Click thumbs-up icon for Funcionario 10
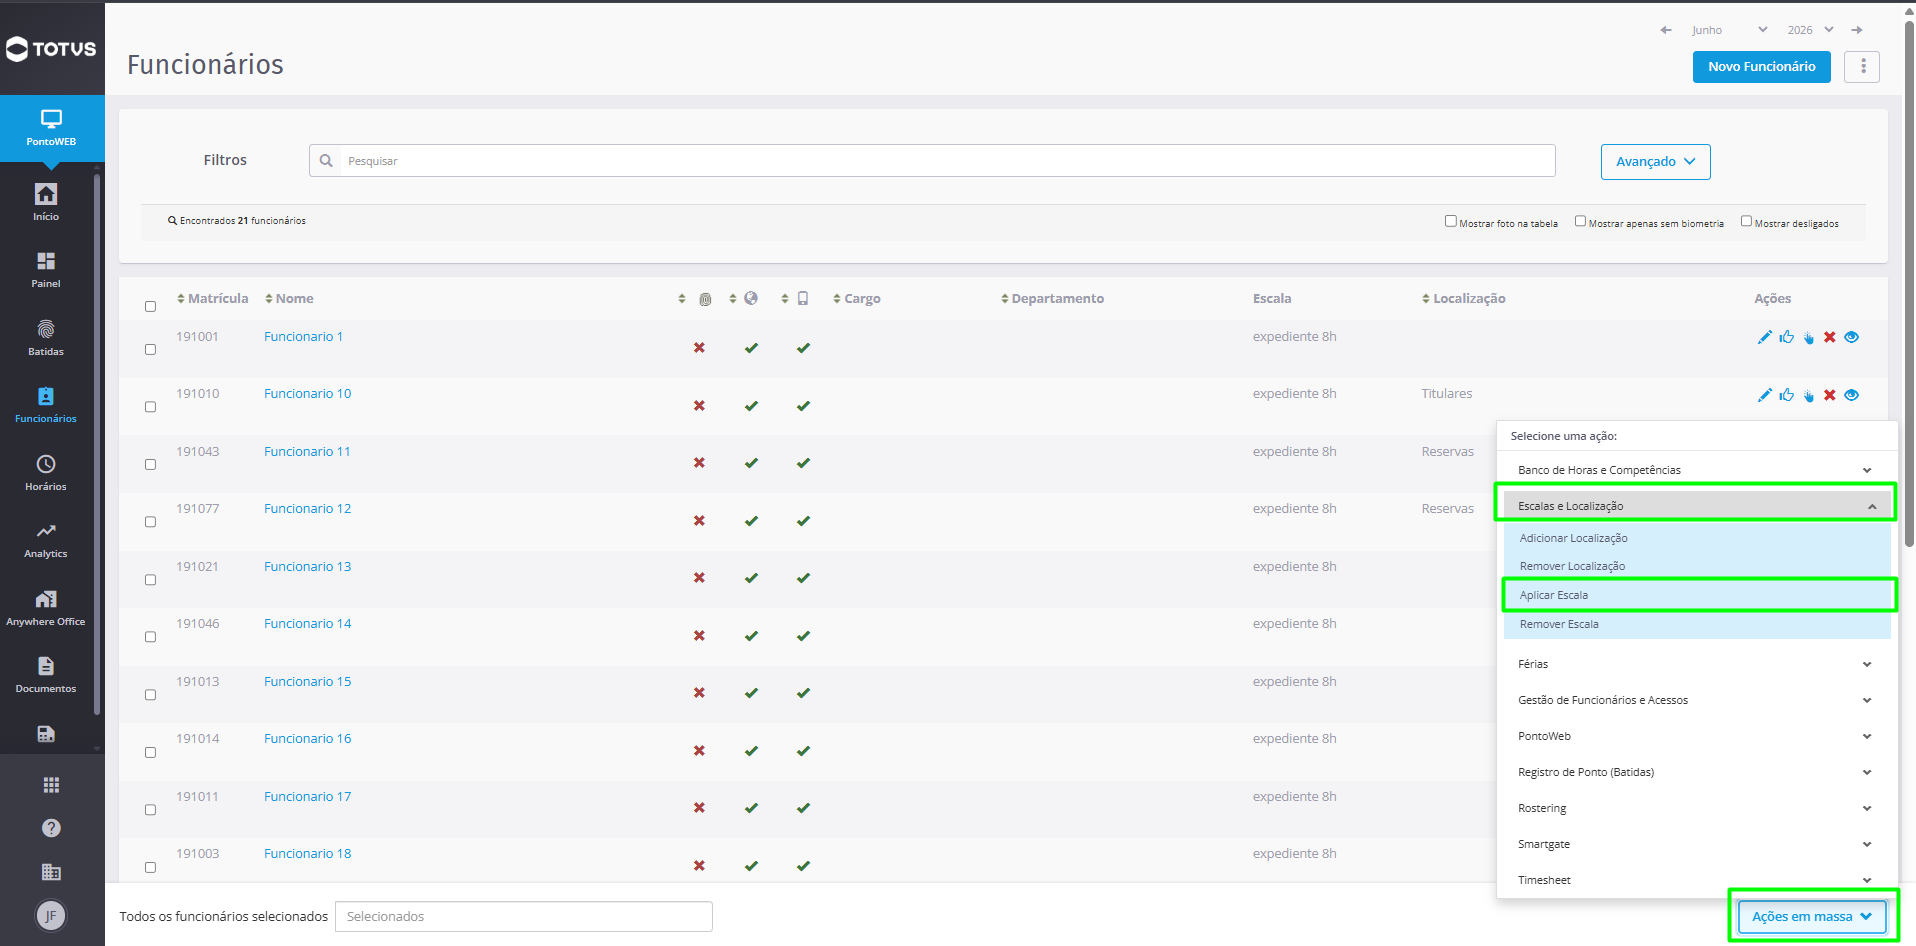This screenshot has height=946, width=1916. click(1786, 395)
